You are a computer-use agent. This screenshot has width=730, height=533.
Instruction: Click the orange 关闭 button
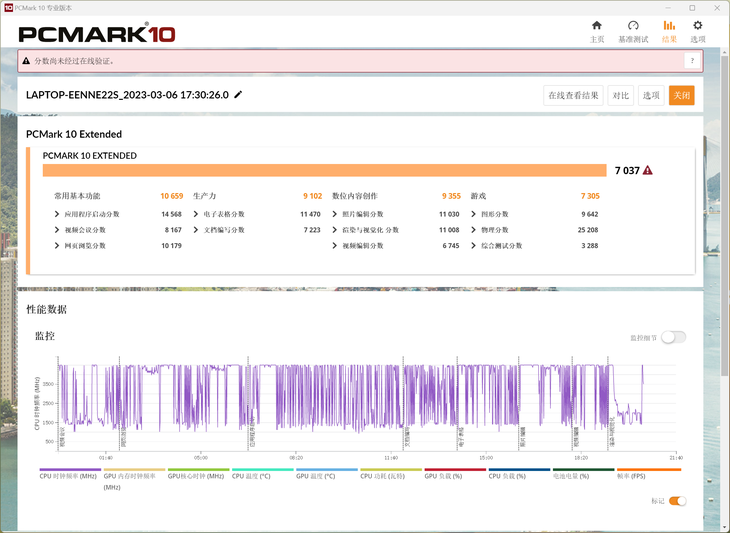pos(682,95)
